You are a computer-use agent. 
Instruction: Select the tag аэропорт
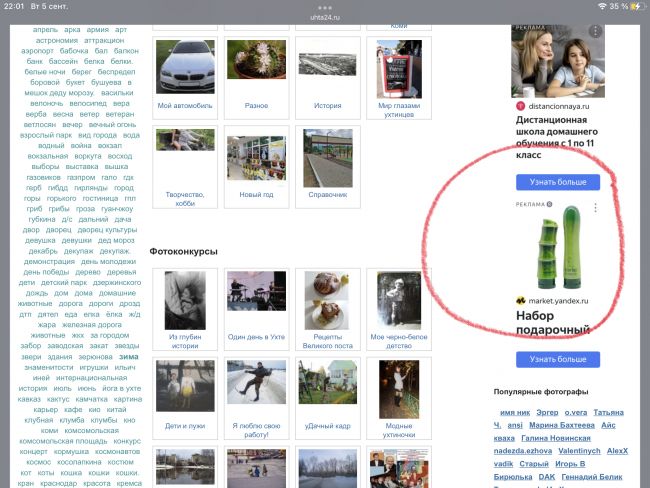pos(37,51)
